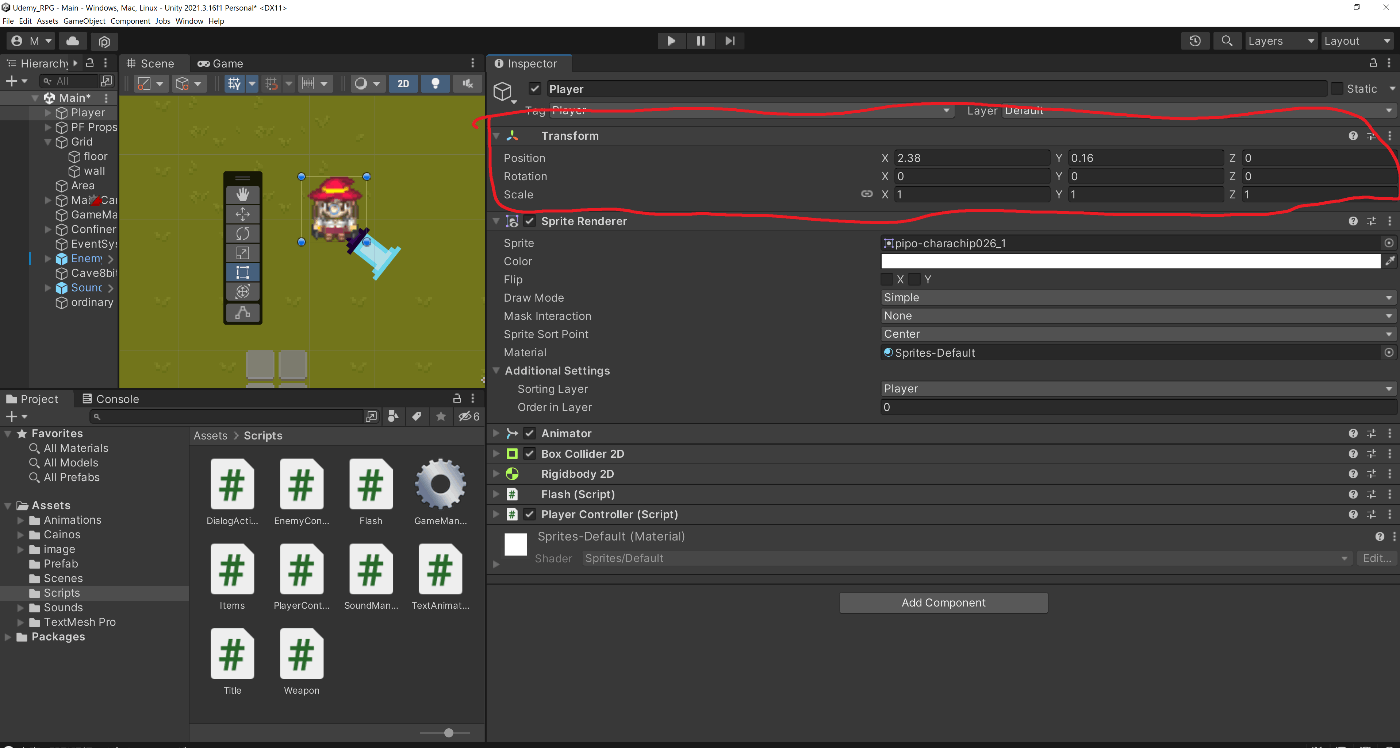Pick color with the eyedropper icon

coord(1390,261)
